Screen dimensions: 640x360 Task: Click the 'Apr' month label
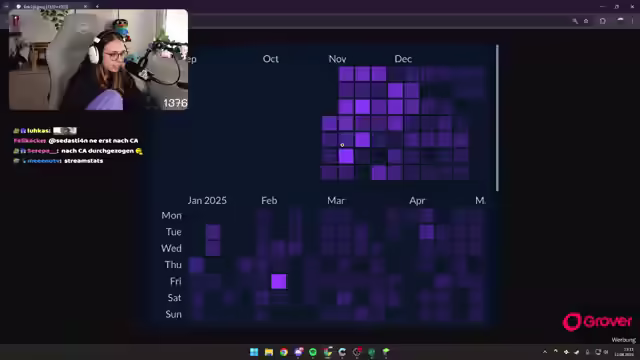(417, 200)
